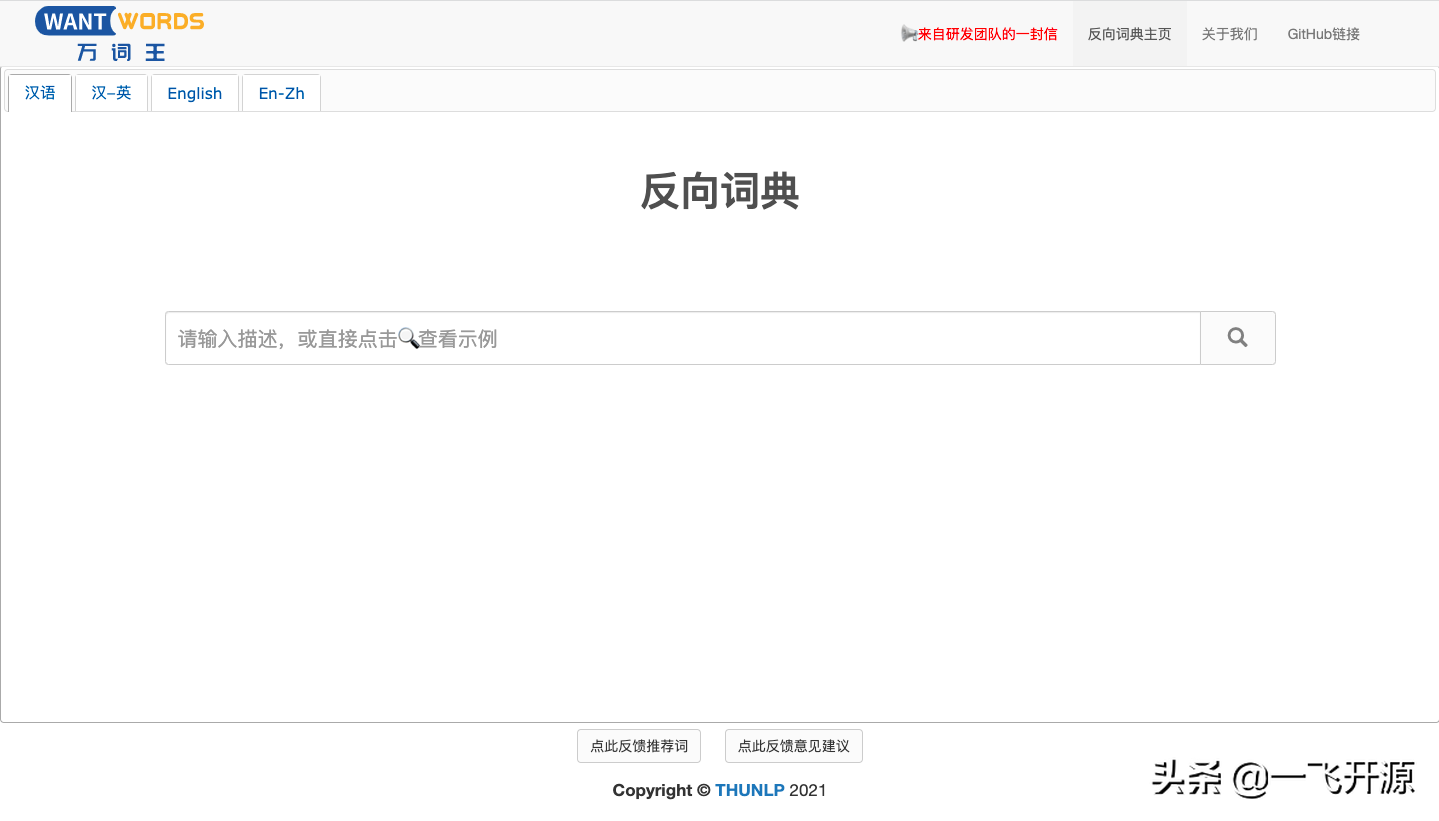This screenshot has width=1439, height=821.
Task: Click the search magnifier icon
Action: point(1237,338)
